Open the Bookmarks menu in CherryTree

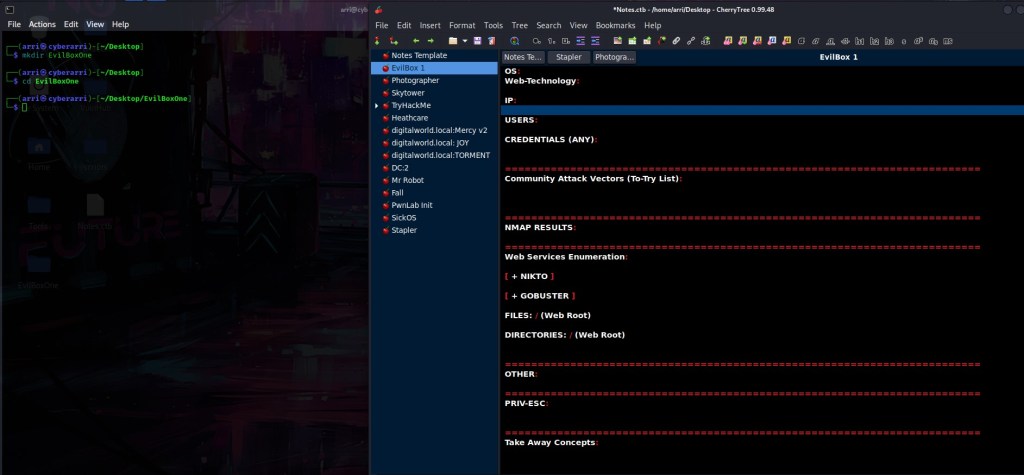[614, 25]
